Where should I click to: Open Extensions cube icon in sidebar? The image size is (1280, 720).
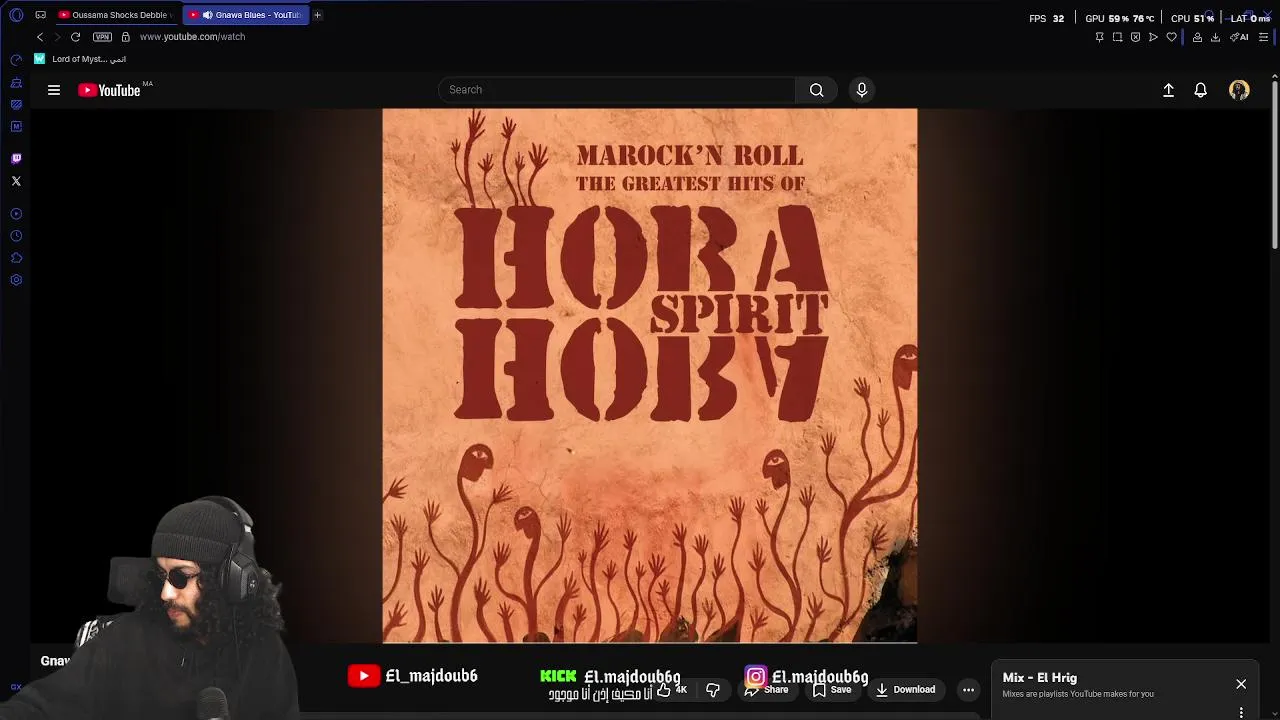pos(16,258)
